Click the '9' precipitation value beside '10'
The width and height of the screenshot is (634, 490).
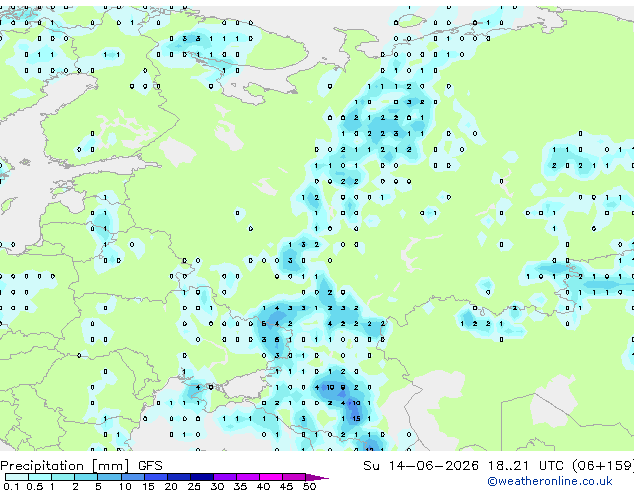[343, 387]
